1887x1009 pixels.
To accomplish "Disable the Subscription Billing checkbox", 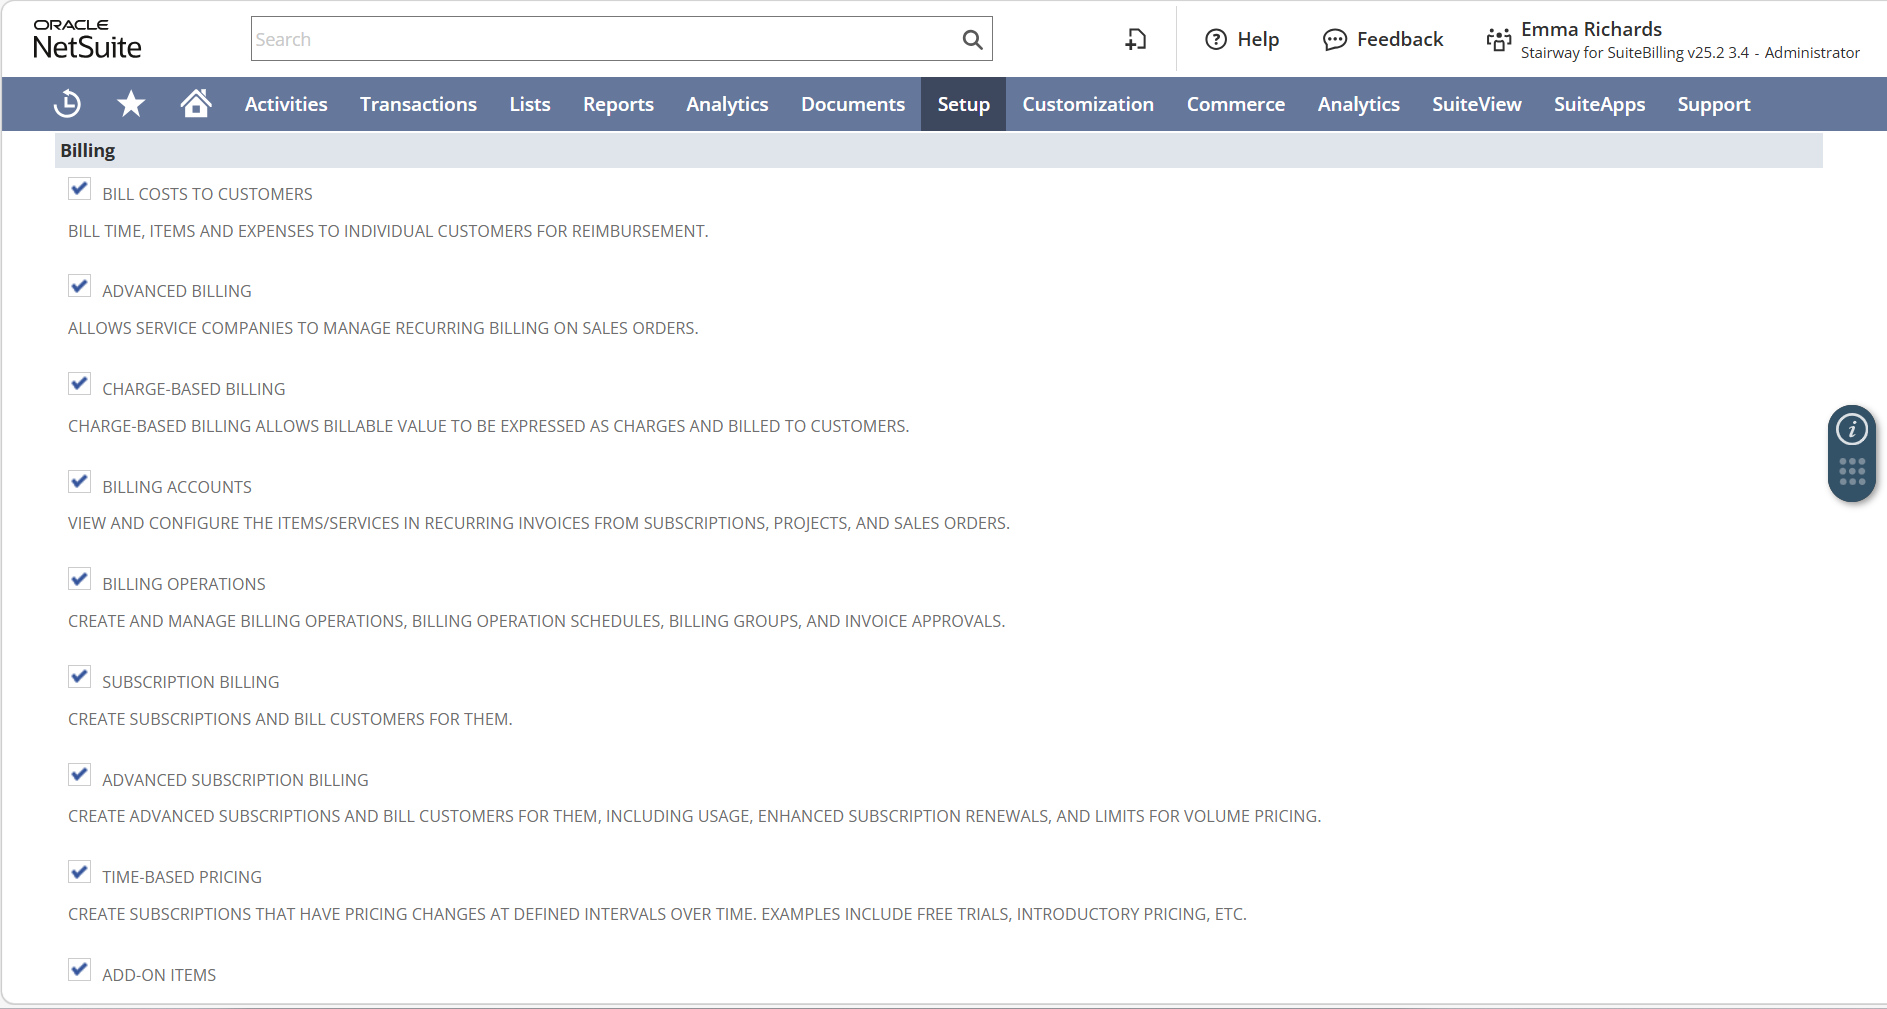I will pos(80,677).
